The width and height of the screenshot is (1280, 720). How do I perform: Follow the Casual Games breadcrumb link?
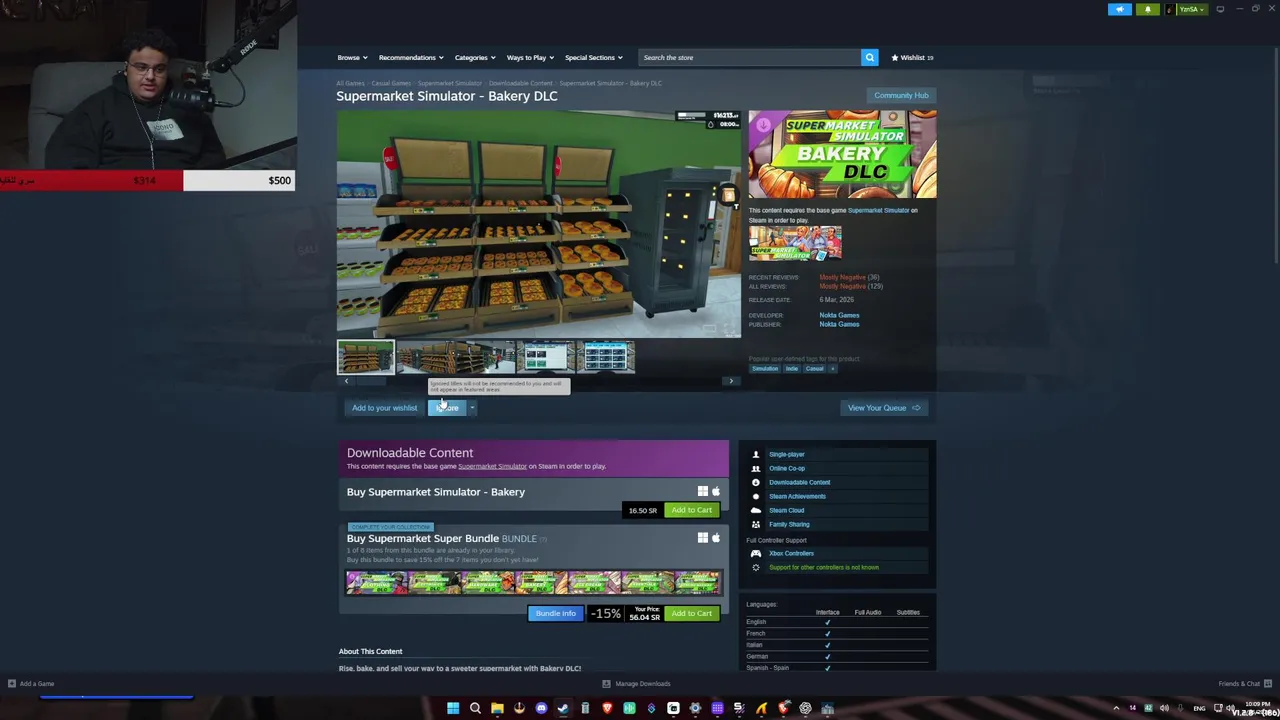[x=391, y=83]
